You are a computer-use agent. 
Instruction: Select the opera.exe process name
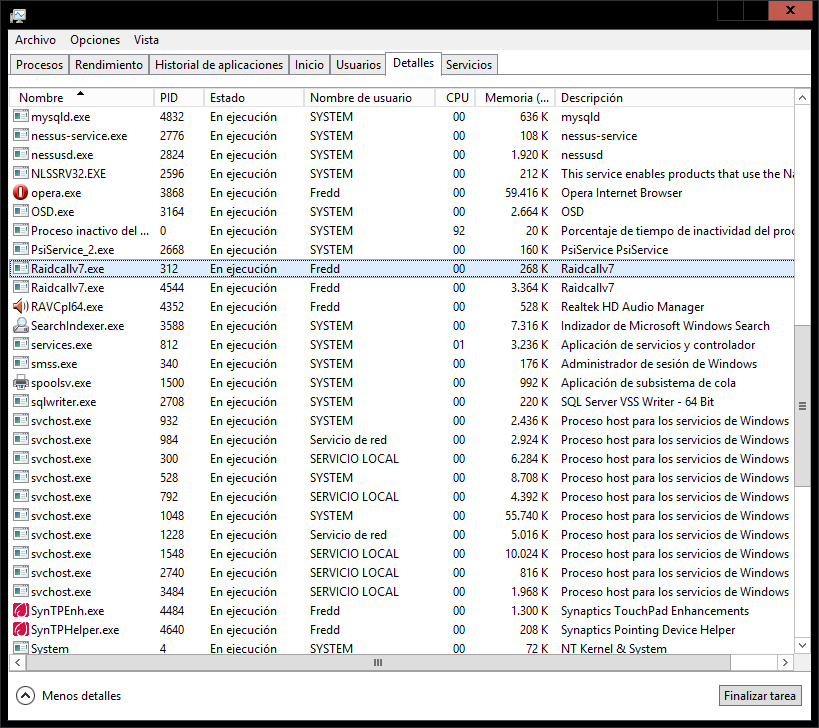click(x=56, y=193)
